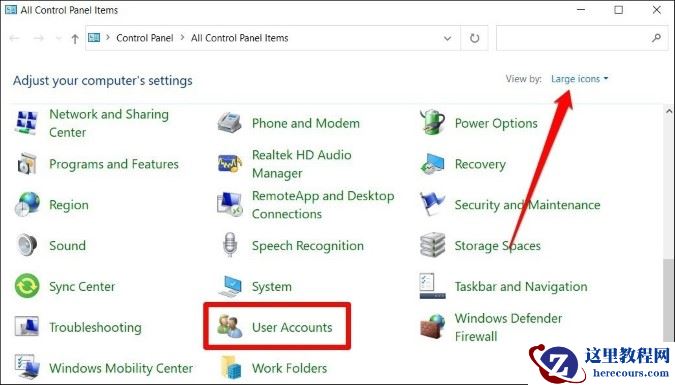Open the Realtek HD Audio Manager icon
The height and width of the screenshot is (385, 675).
[229, 164]
